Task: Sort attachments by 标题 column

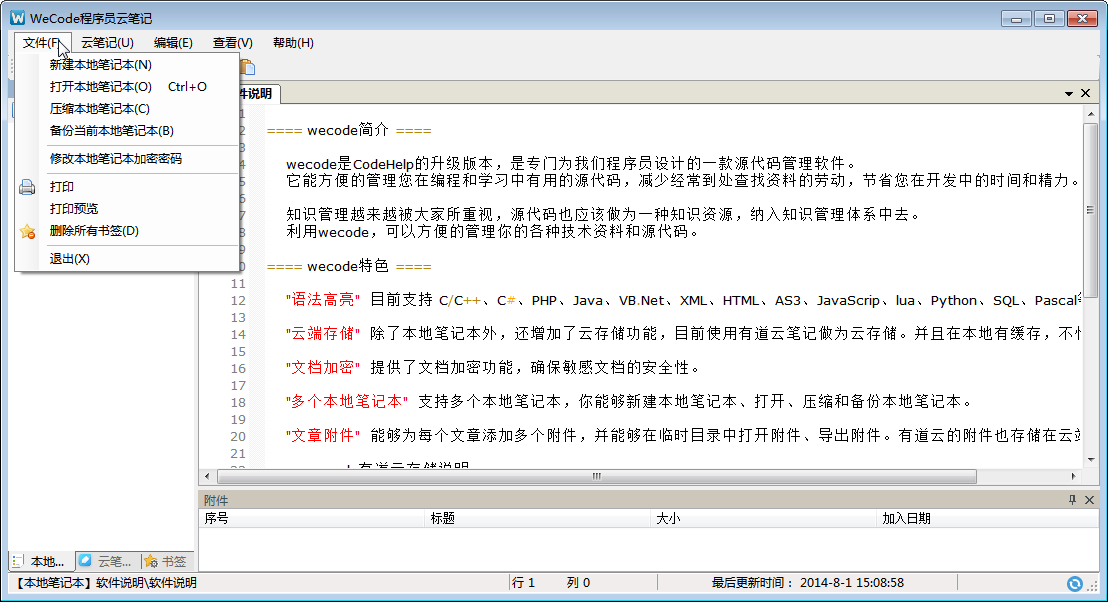Action: pos(537,519)
